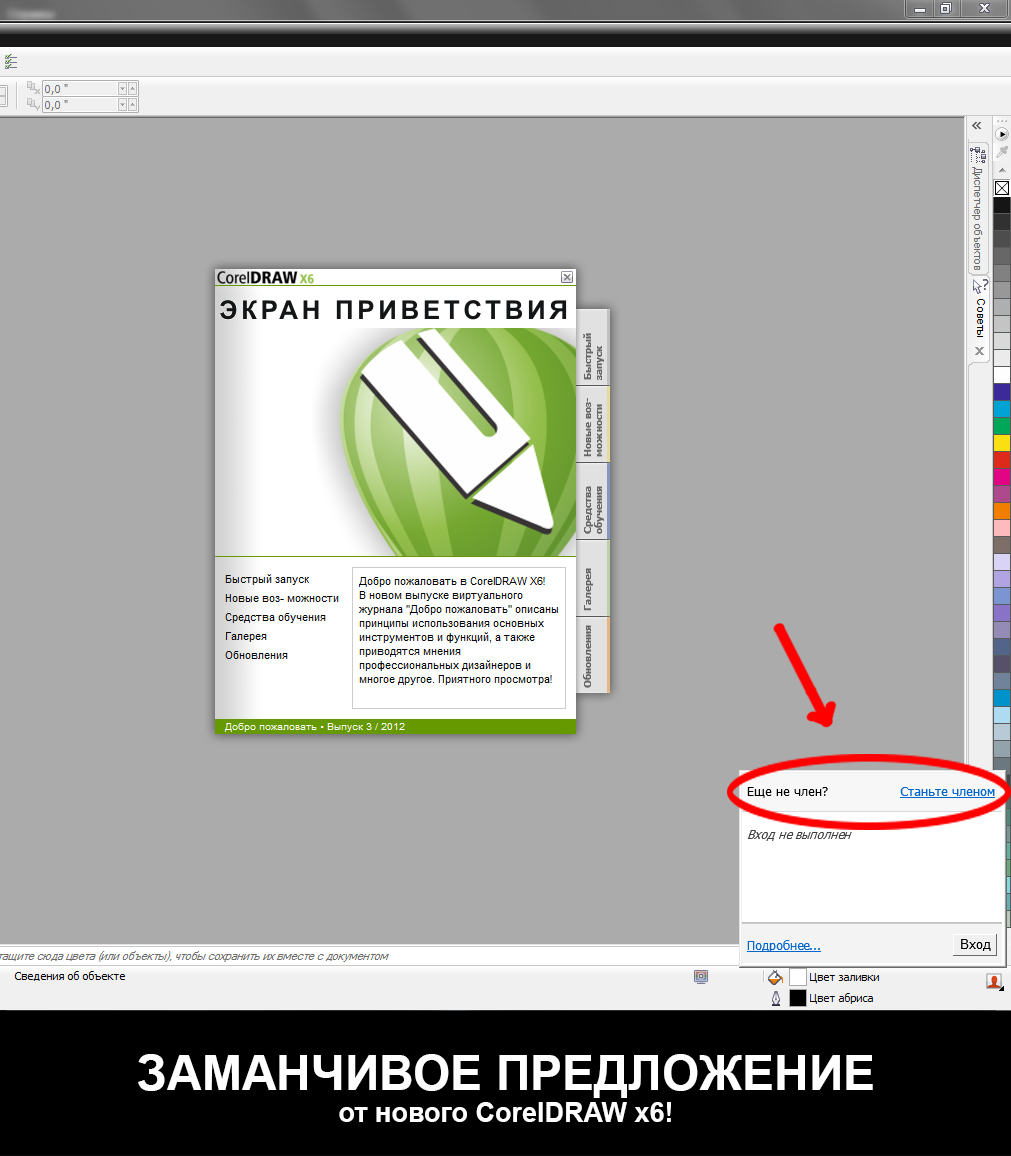
Task: Open the Новые возможности side tab
Action: [x=593, y=425]
